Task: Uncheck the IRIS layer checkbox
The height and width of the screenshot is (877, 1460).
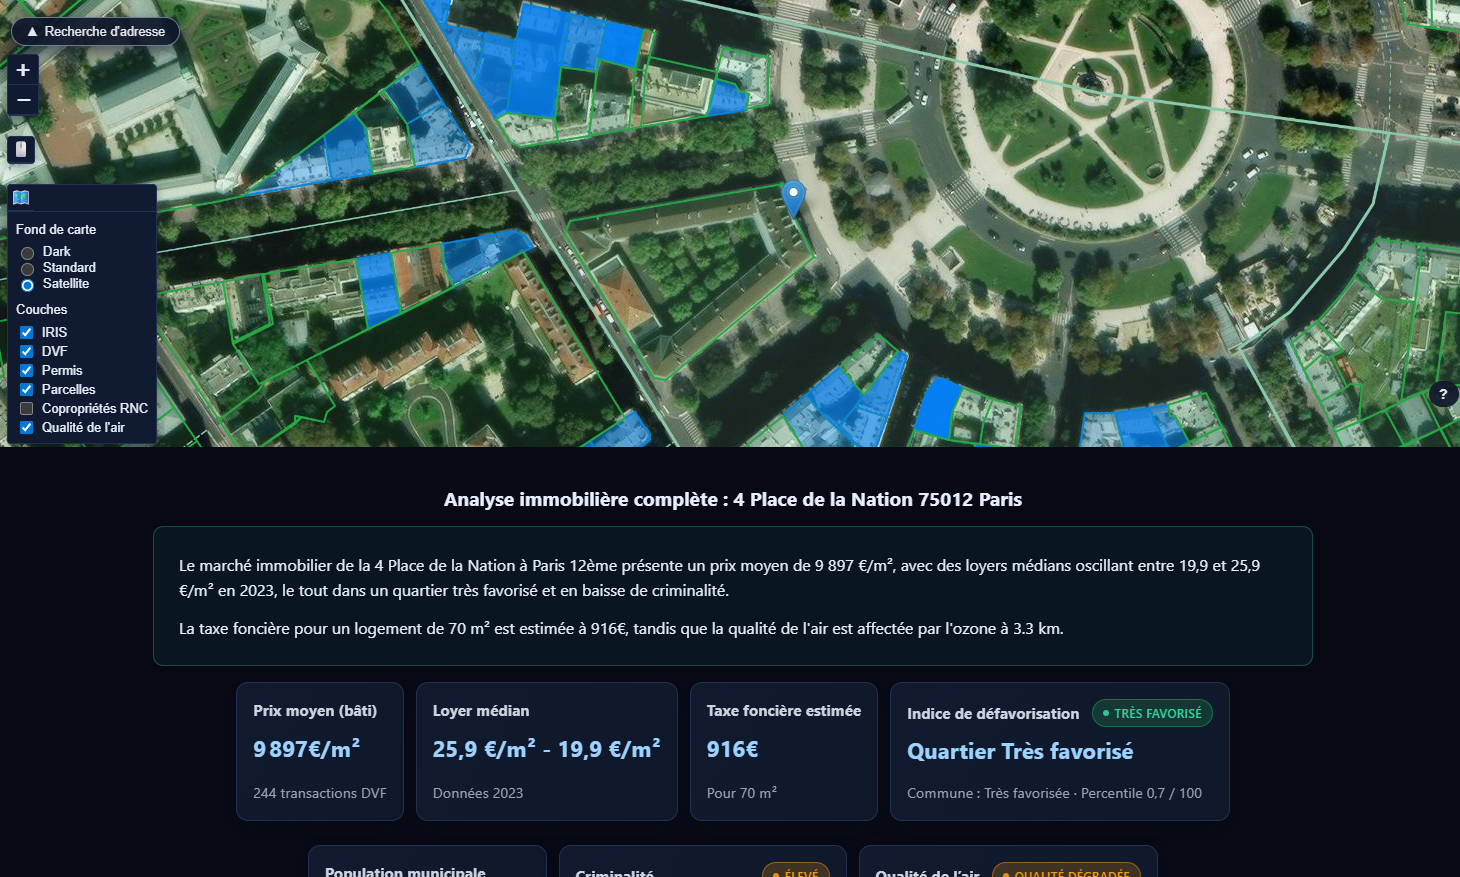Action: [27, 332]
